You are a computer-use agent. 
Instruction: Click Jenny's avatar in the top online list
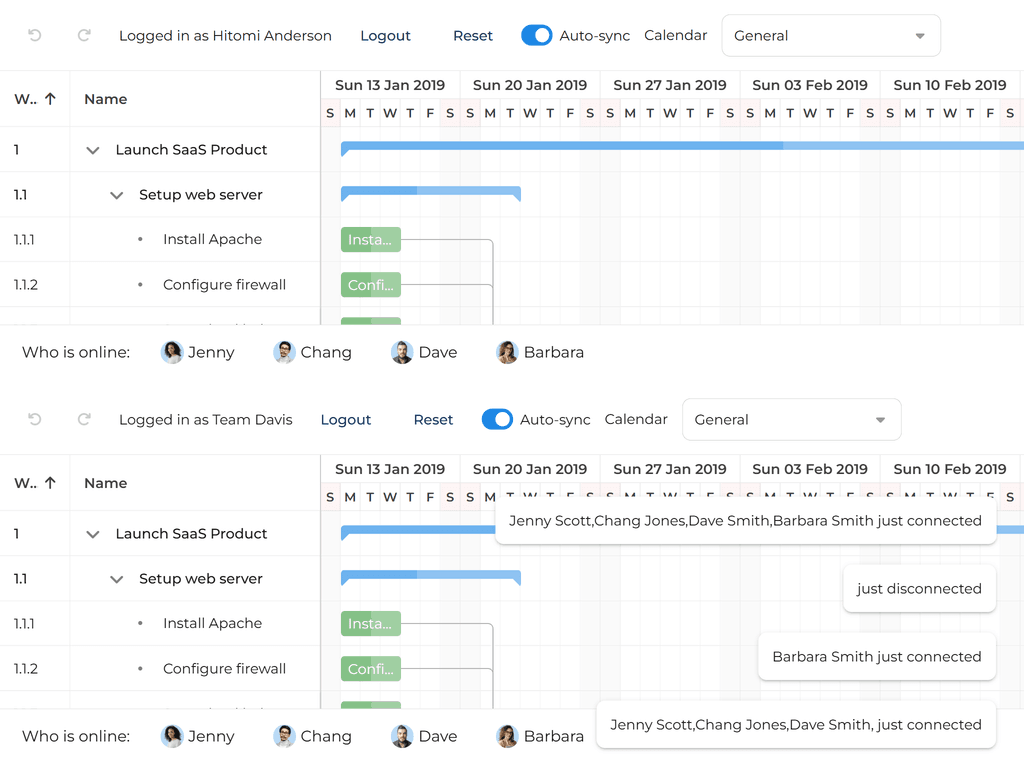coord(171,352)
